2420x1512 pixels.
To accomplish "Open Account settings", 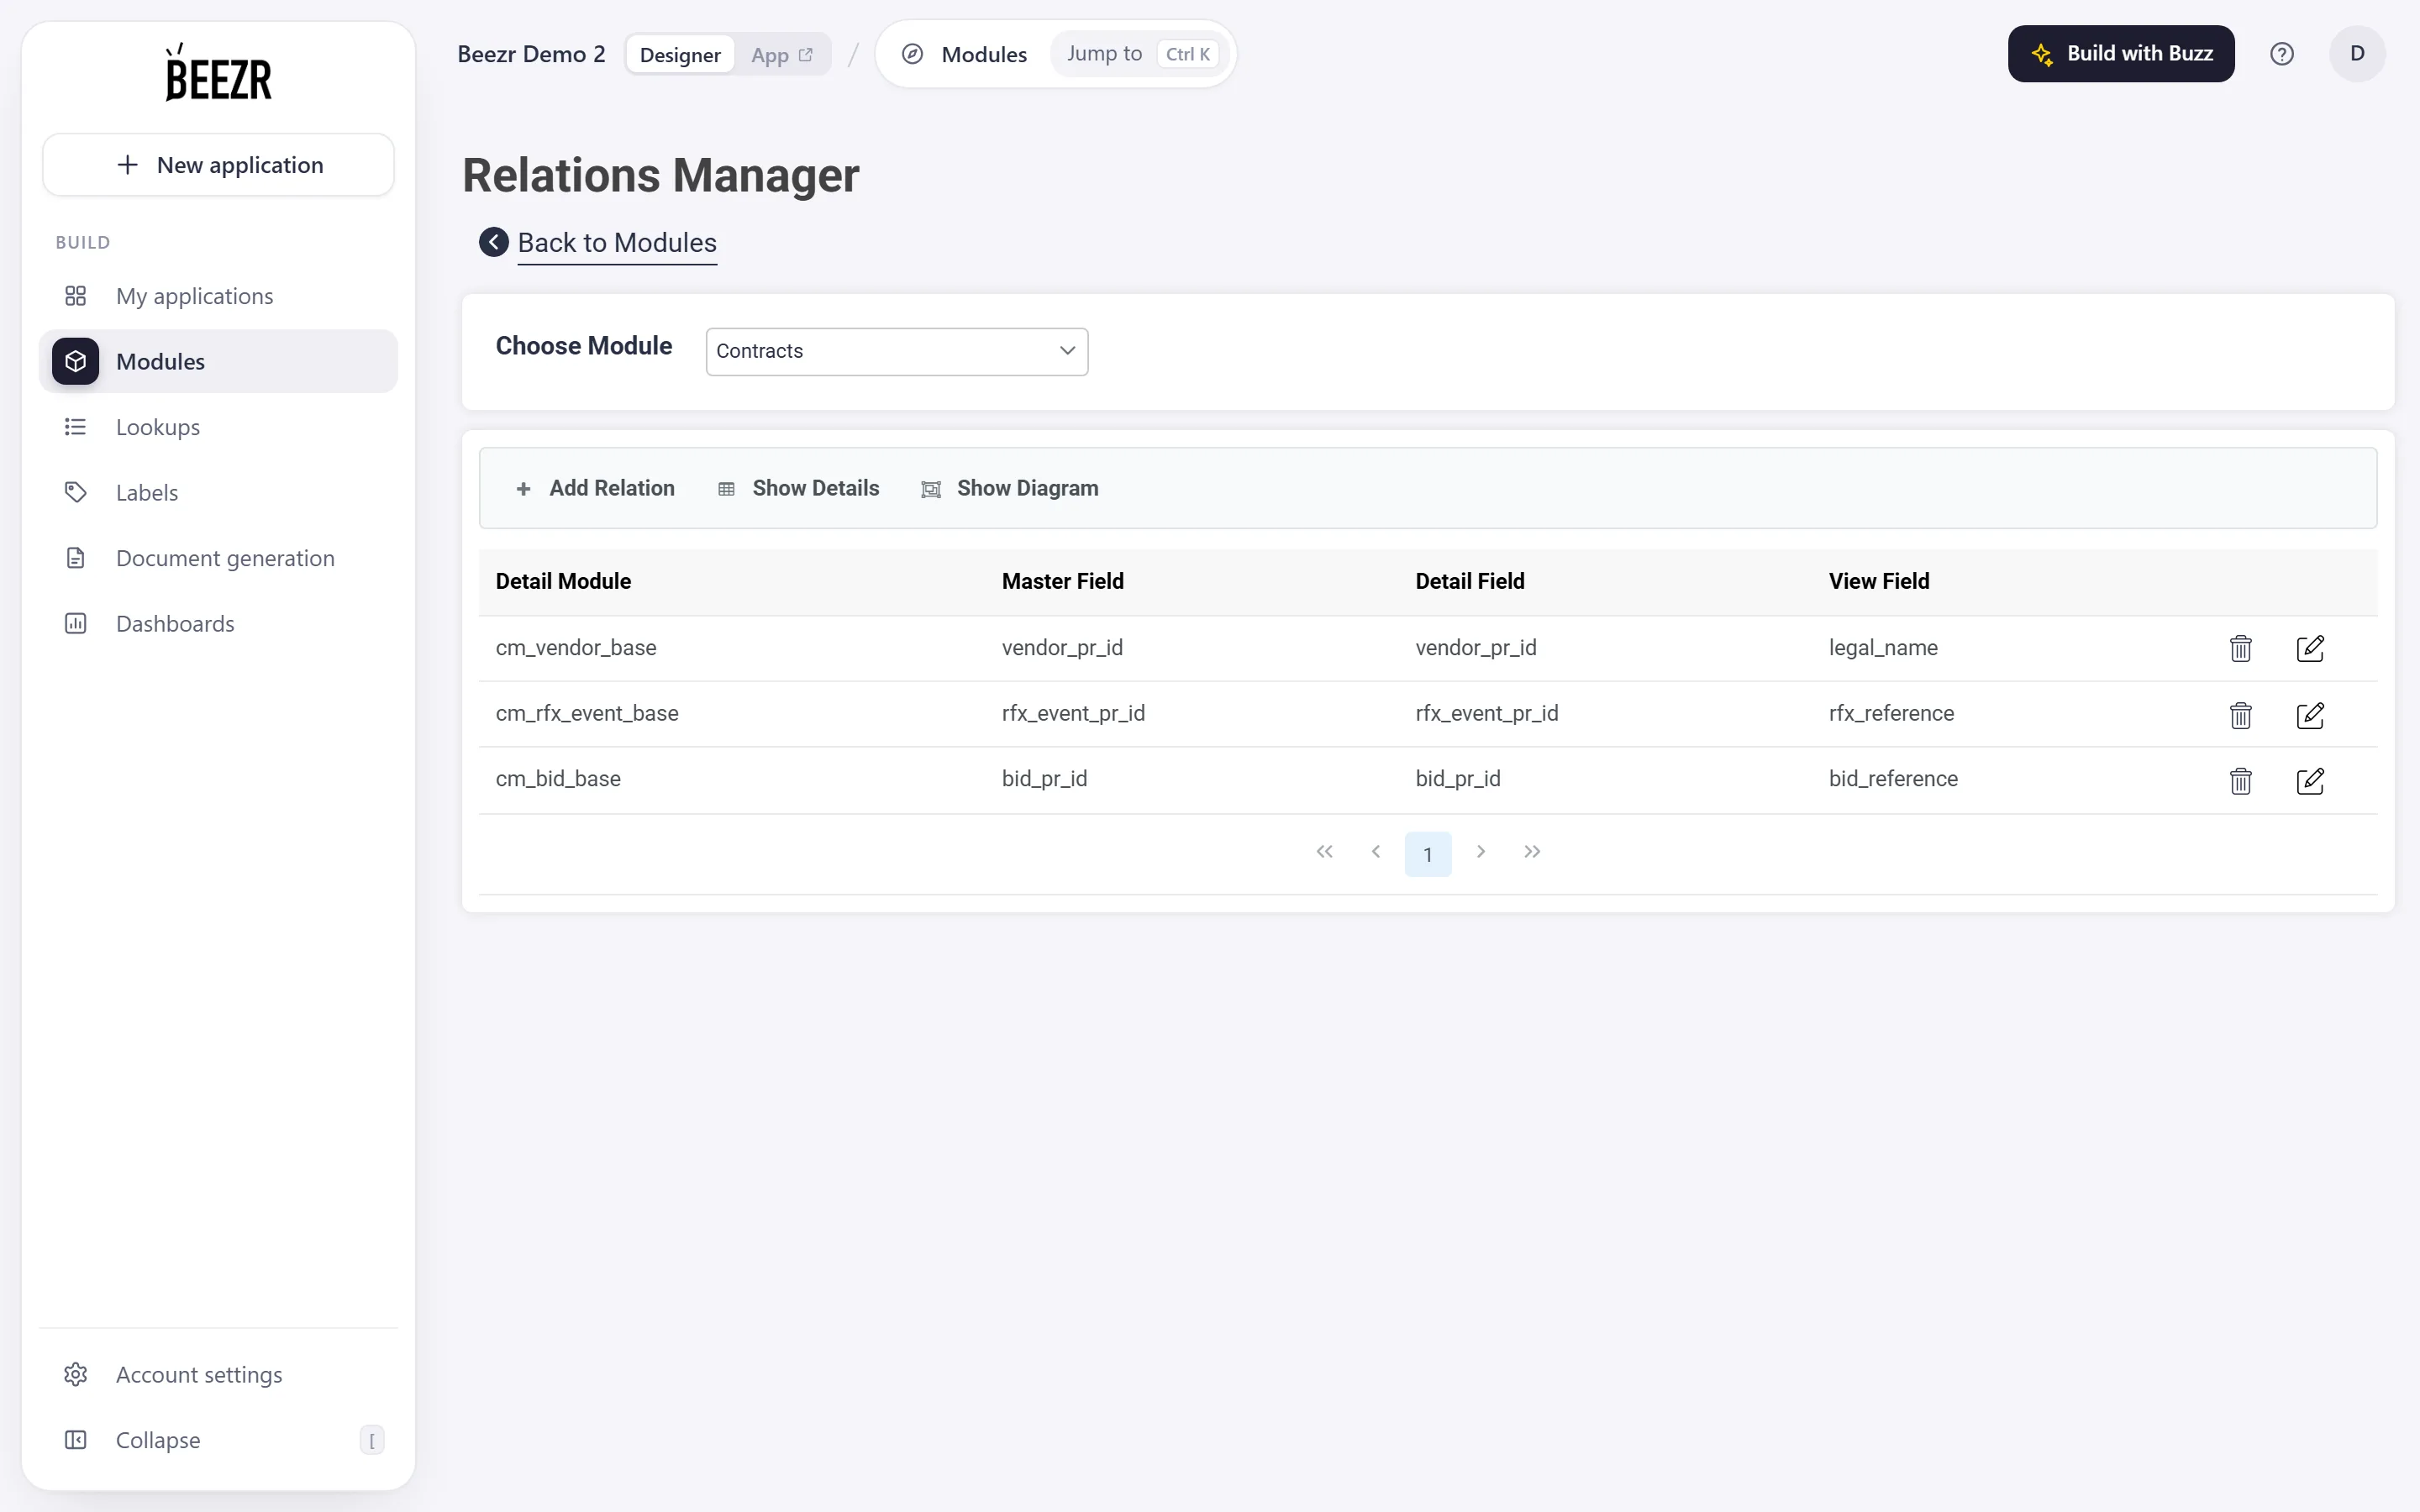I will click(218, 1374).
